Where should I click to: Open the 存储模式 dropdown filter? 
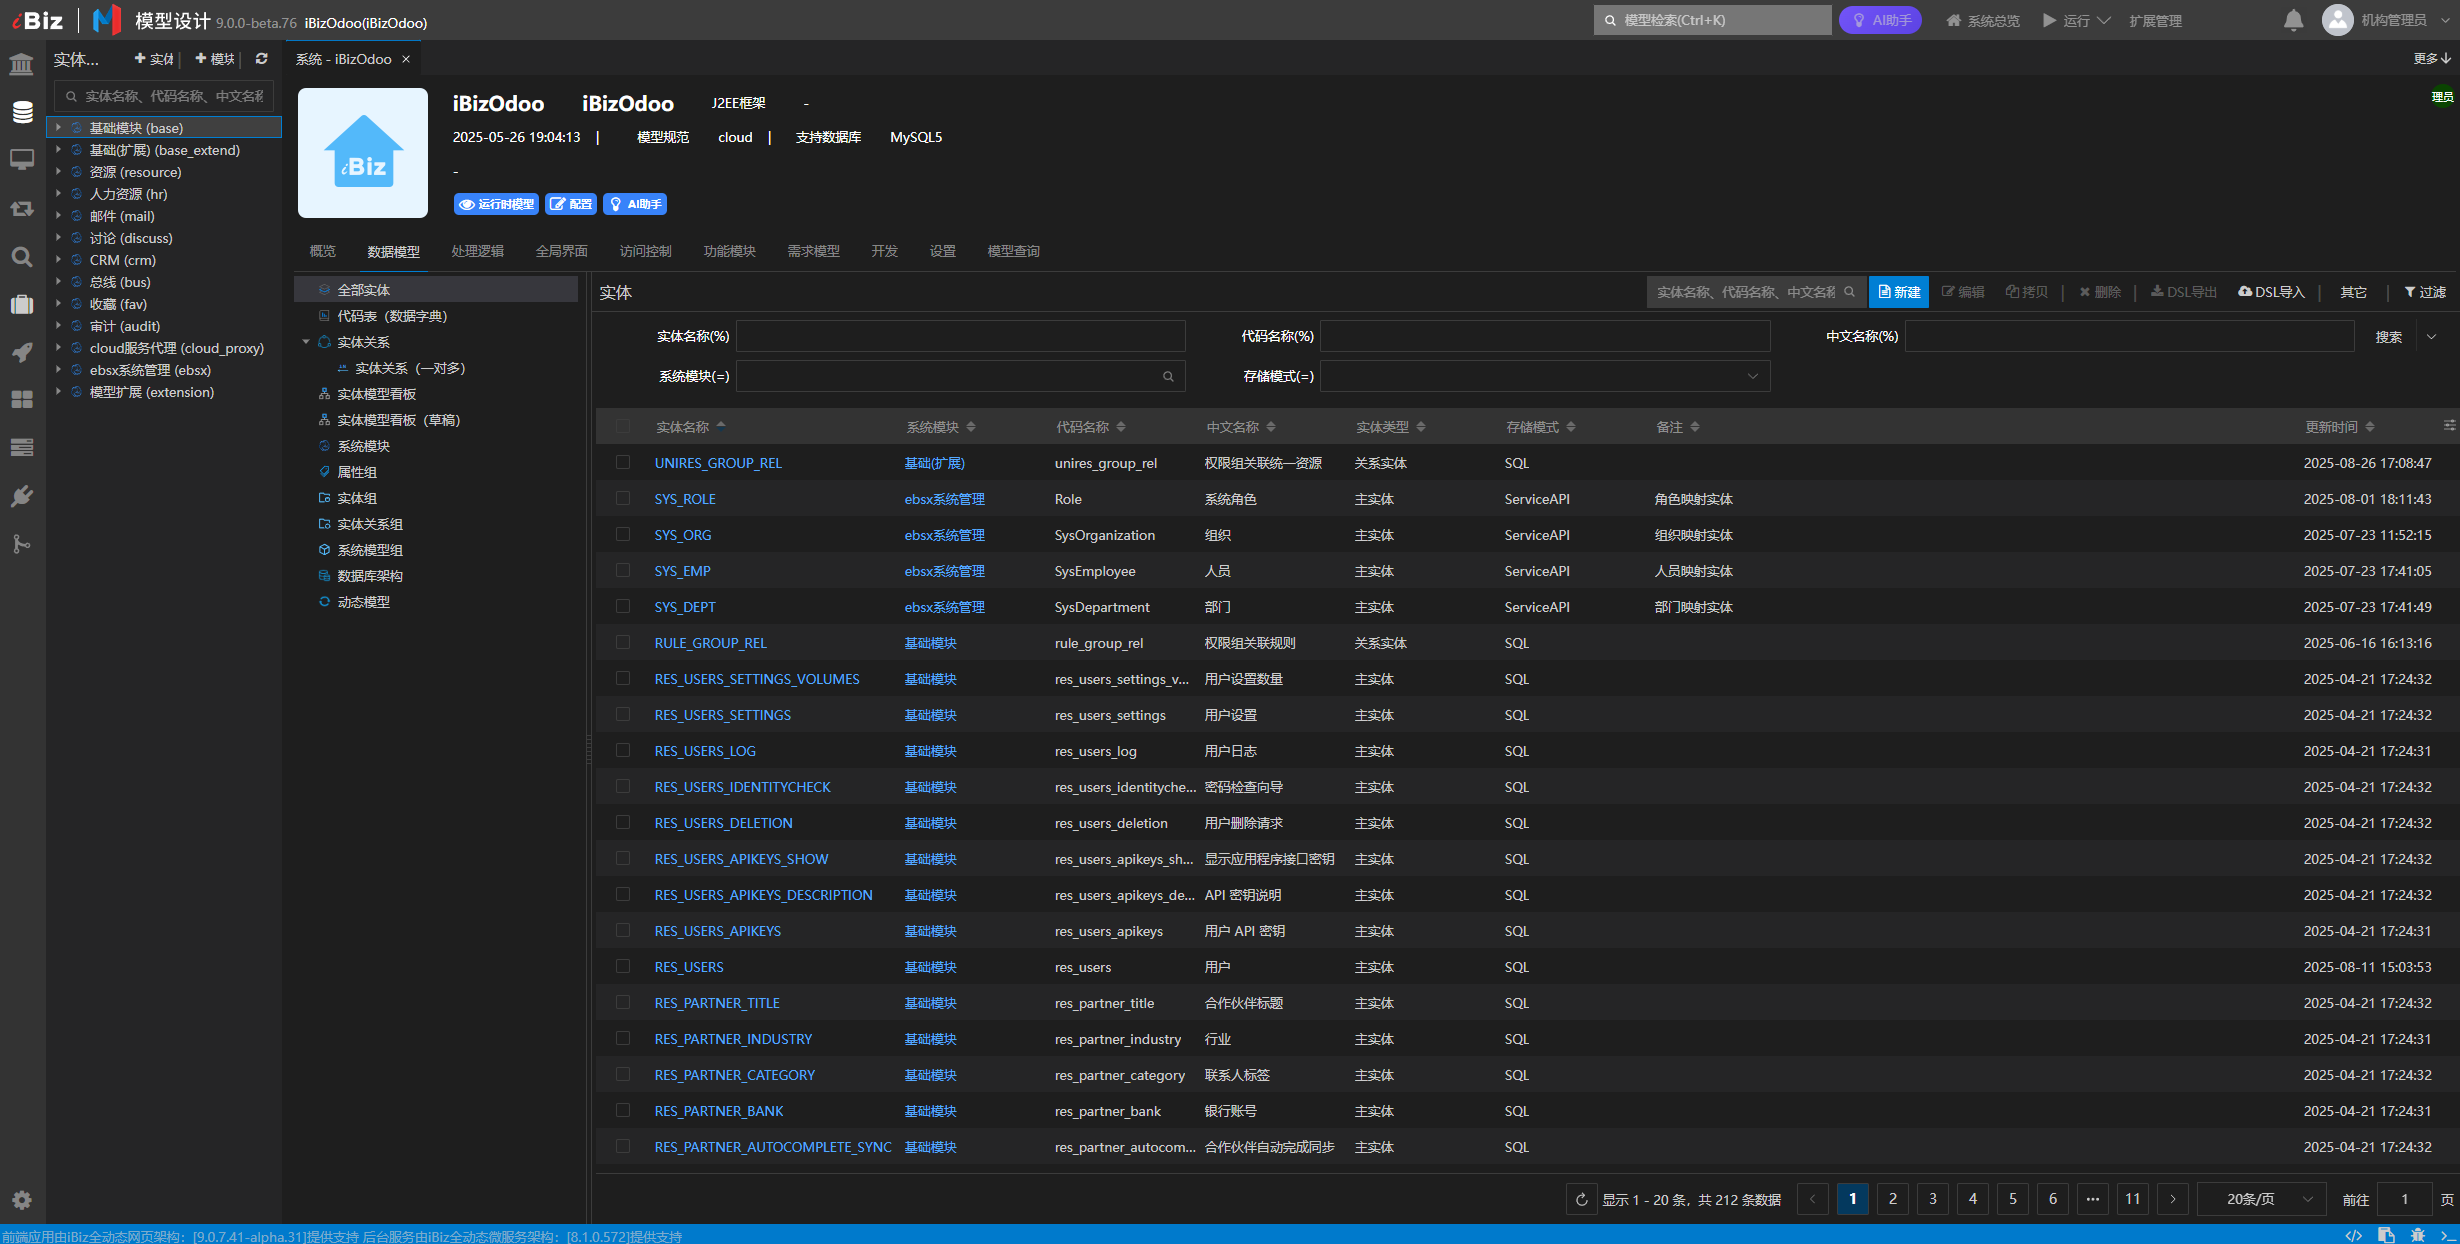tap(1545, 376)
